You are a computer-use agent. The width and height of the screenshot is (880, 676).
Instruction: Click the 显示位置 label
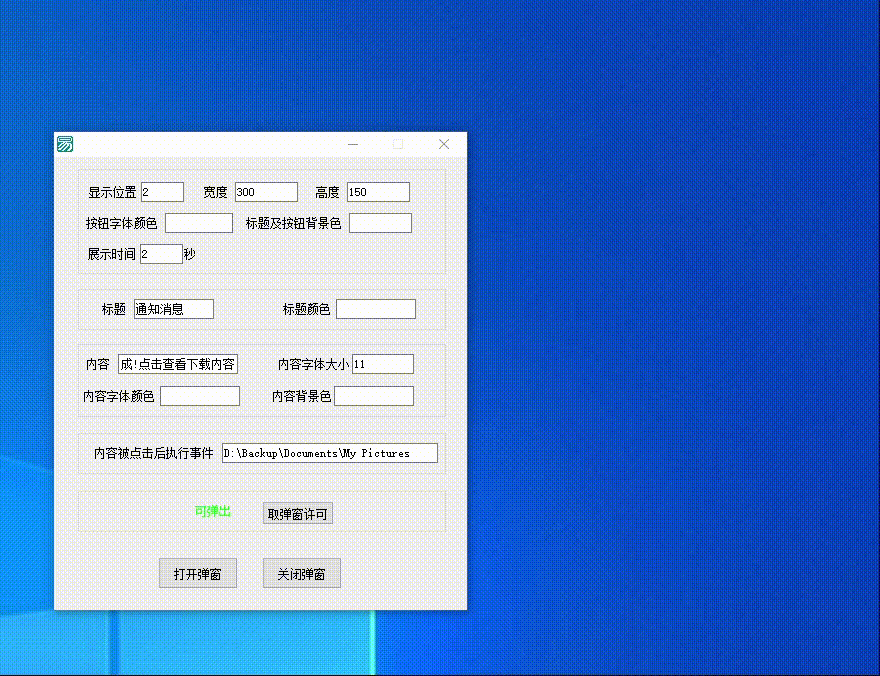point(112,192)
